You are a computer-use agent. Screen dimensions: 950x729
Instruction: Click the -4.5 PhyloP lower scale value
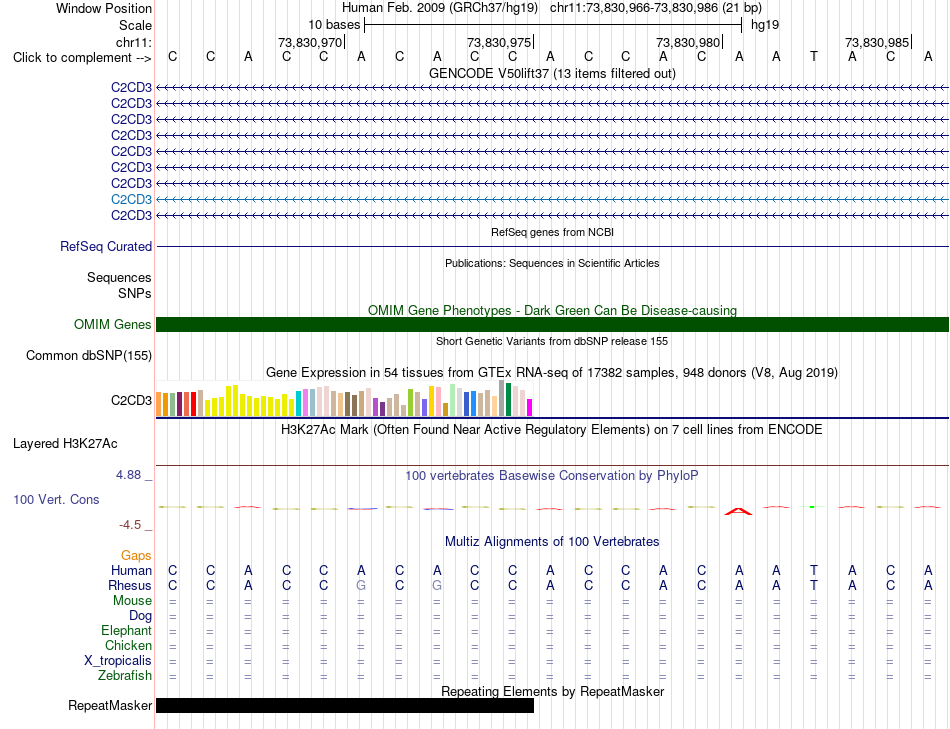point(130,525)
